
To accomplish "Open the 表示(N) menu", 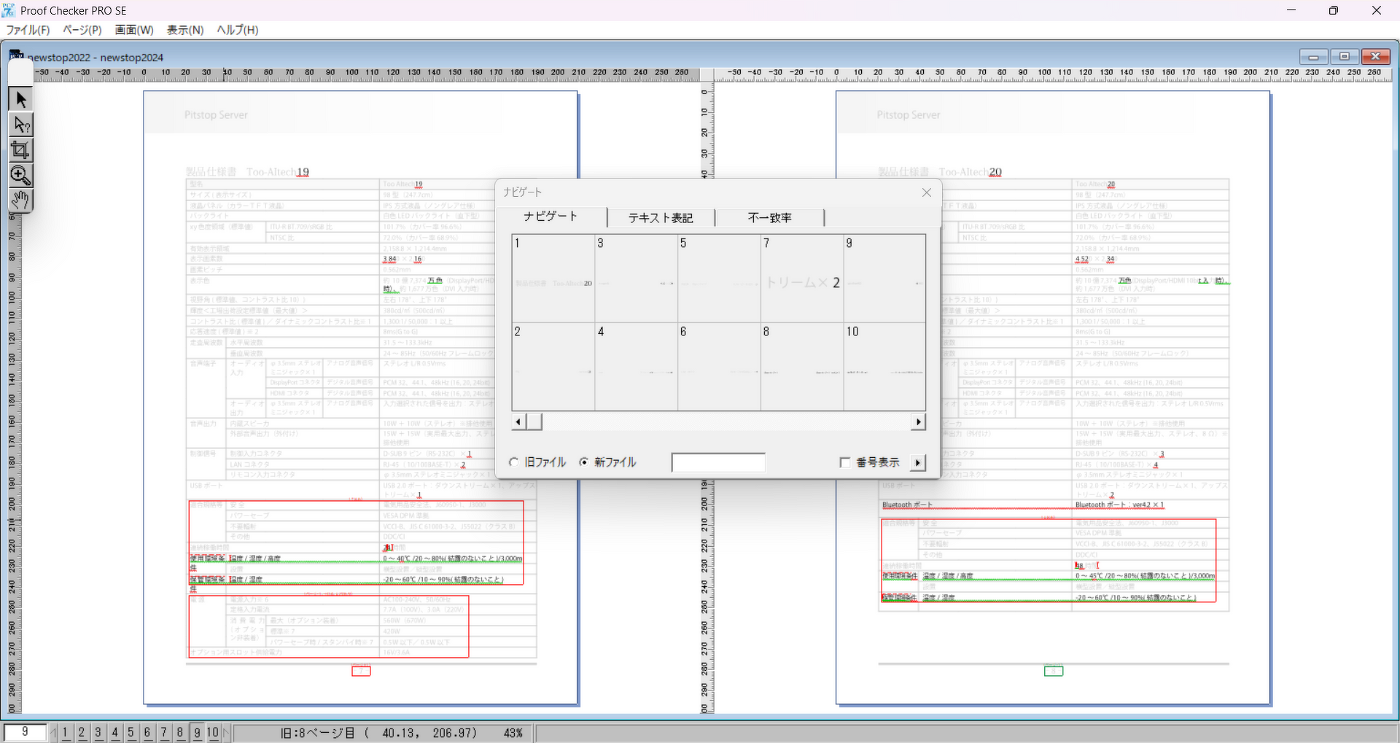I will 185,30.
